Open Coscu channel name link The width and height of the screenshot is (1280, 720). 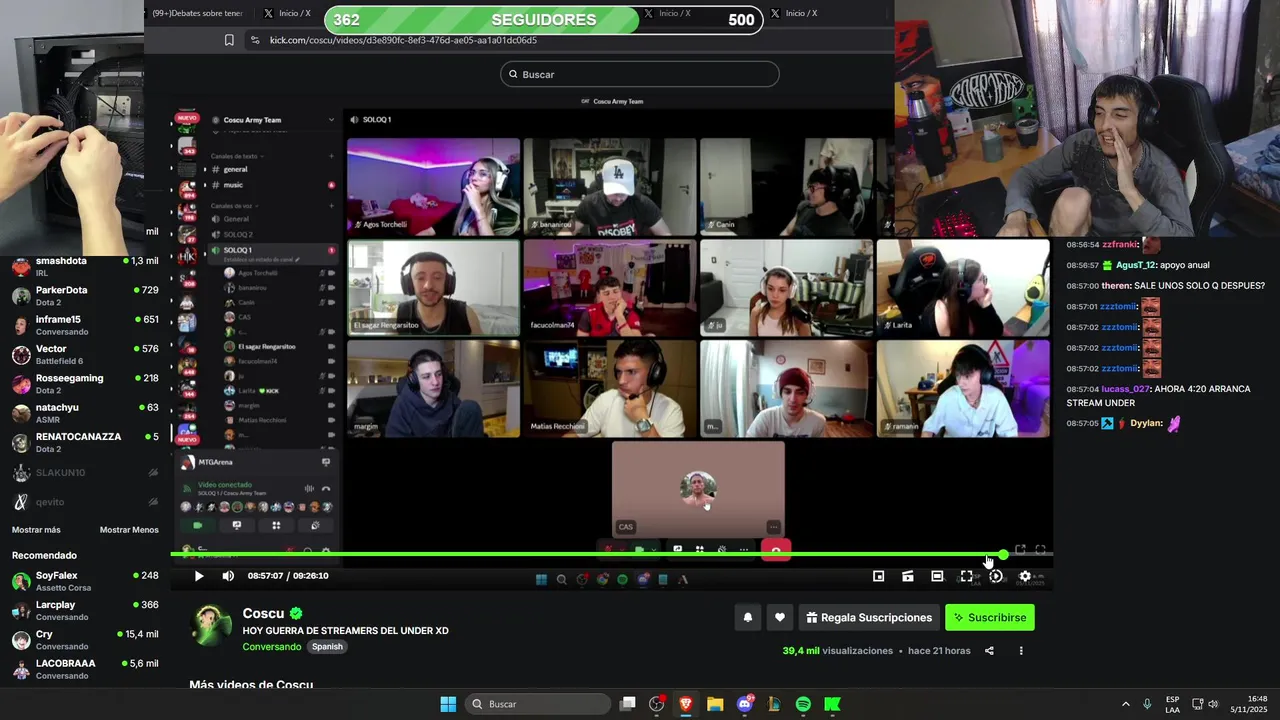click(x=263, y=614)
